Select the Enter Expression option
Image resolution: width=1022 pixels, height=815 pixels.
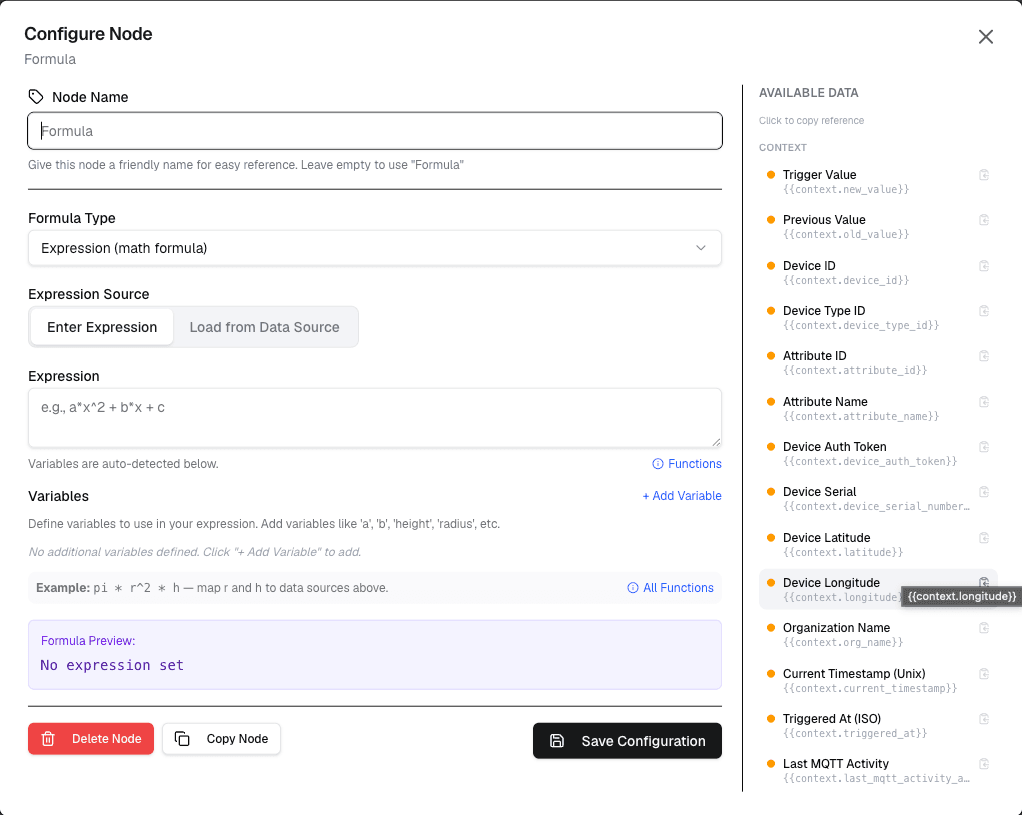[102, 327]
